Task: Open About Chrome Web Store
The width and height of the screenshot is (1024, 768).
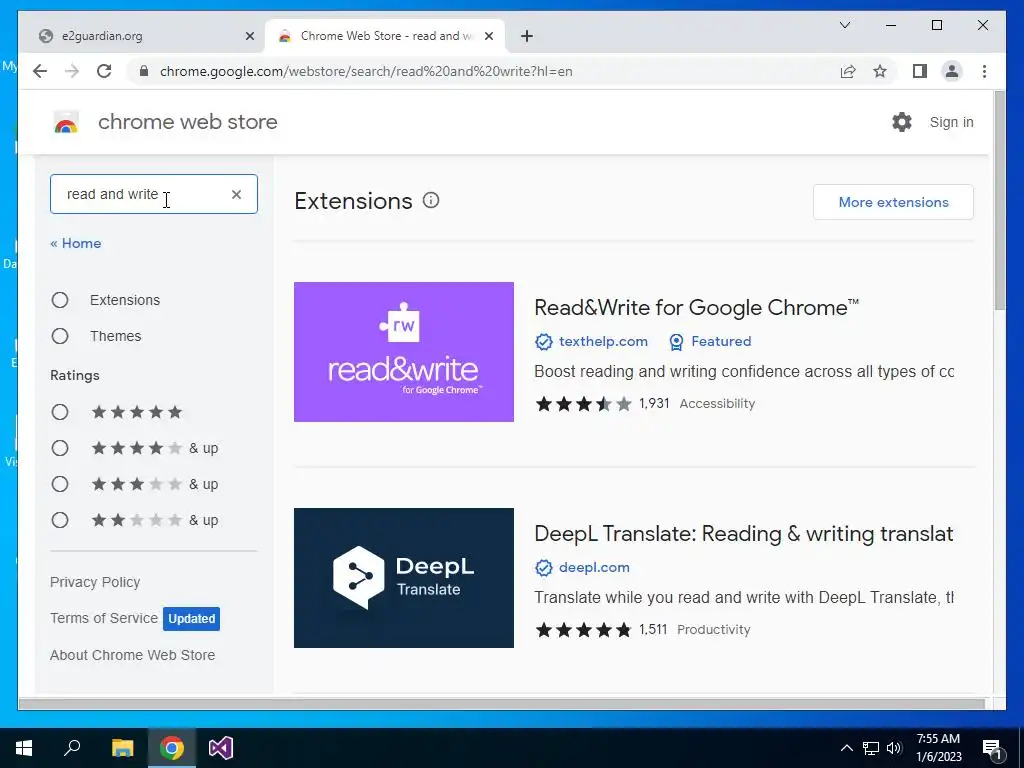Action: click(133, 655)
